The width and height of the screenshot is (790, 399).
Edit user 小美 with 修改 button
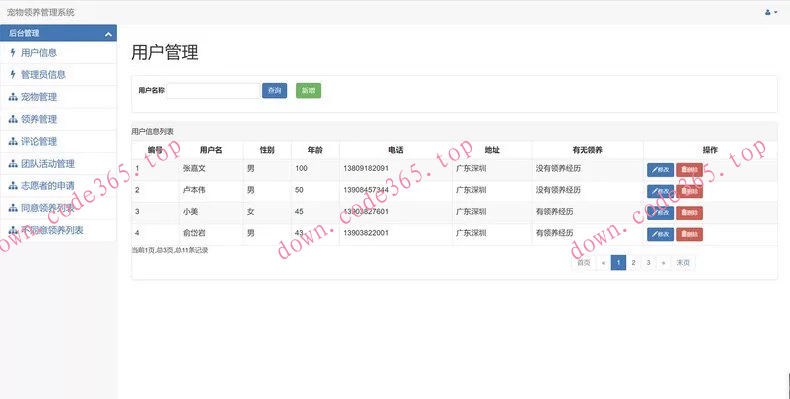pyautogui.click(x=660, y=213)
